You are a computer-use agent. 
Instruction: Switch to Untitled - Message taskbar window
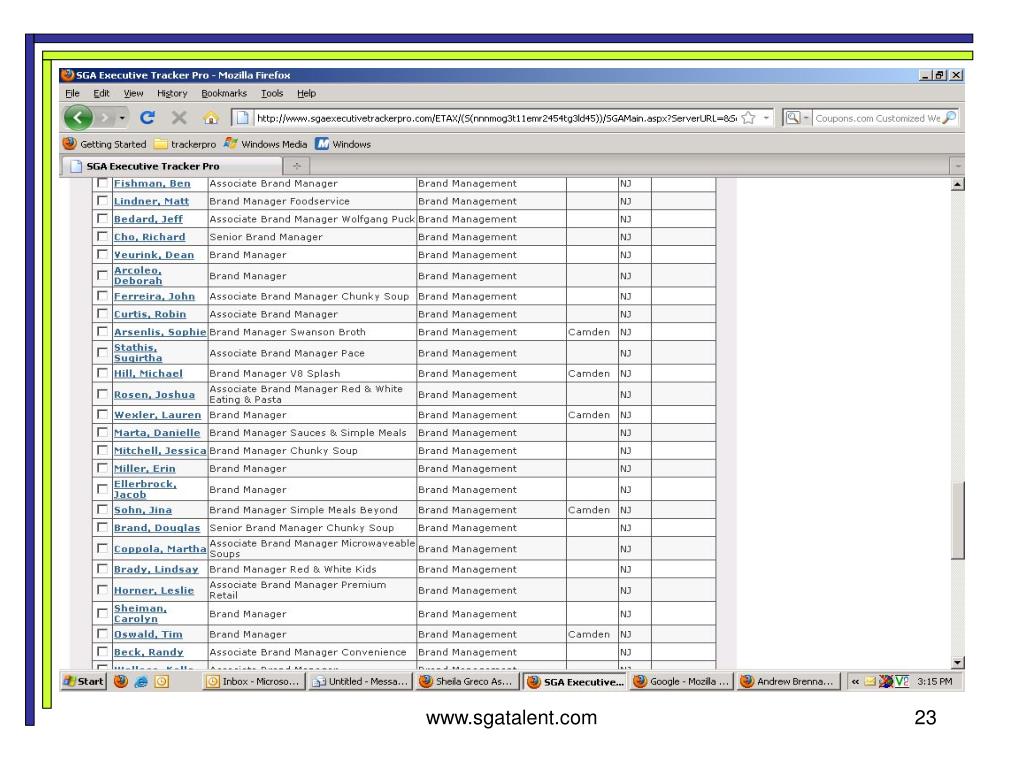coord(360,681)
